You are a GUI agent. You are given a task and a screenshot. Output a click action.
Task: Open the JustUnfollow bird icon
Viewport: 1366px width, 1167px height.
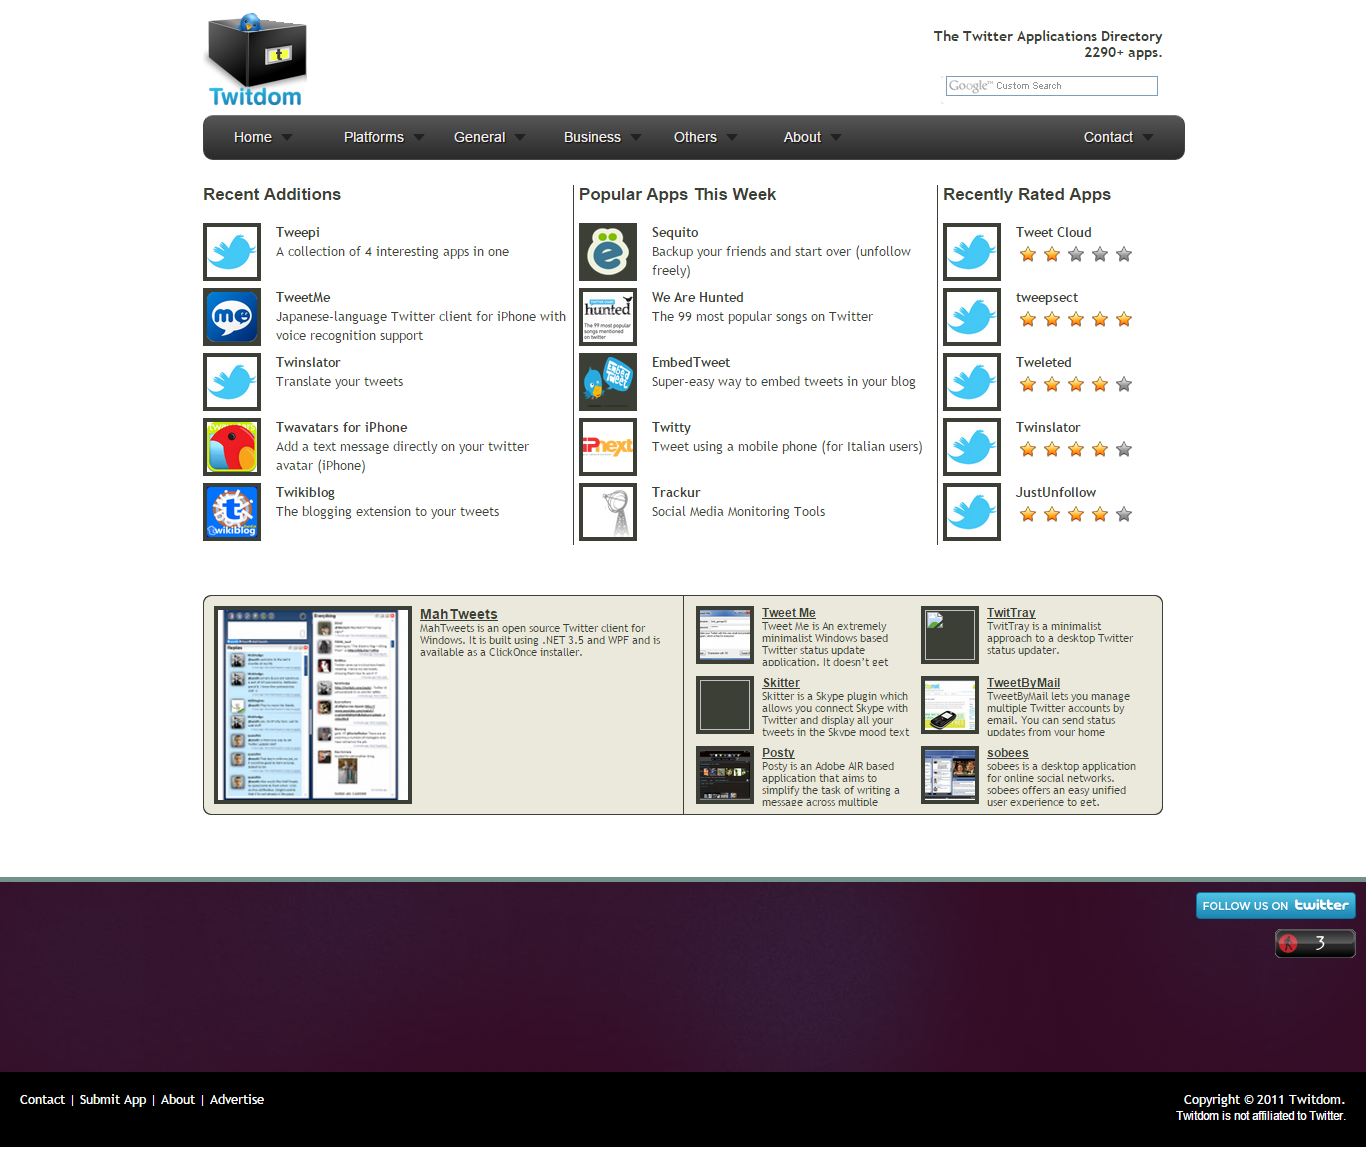972,512
